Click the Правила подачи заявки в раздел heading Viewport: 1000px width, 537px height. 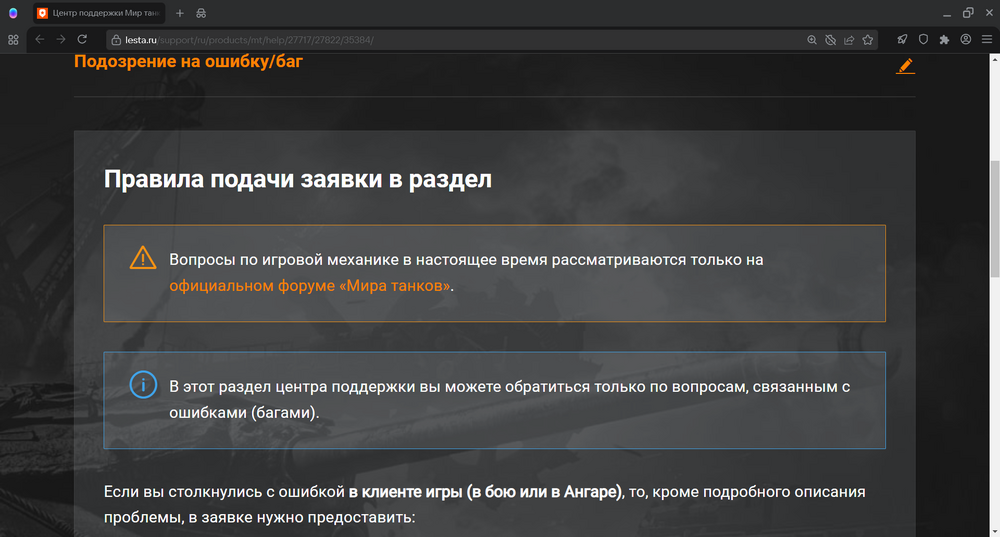click(298, 179)
